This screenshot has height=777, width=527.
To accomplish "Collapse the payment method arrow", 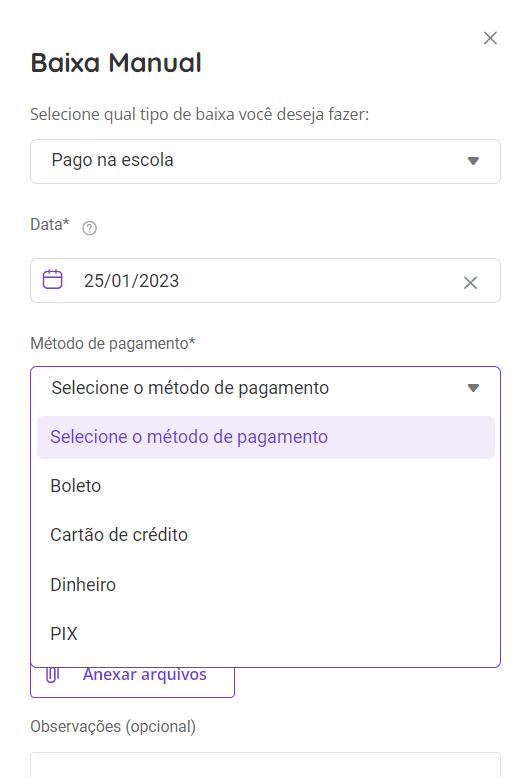I will point(473,388).
